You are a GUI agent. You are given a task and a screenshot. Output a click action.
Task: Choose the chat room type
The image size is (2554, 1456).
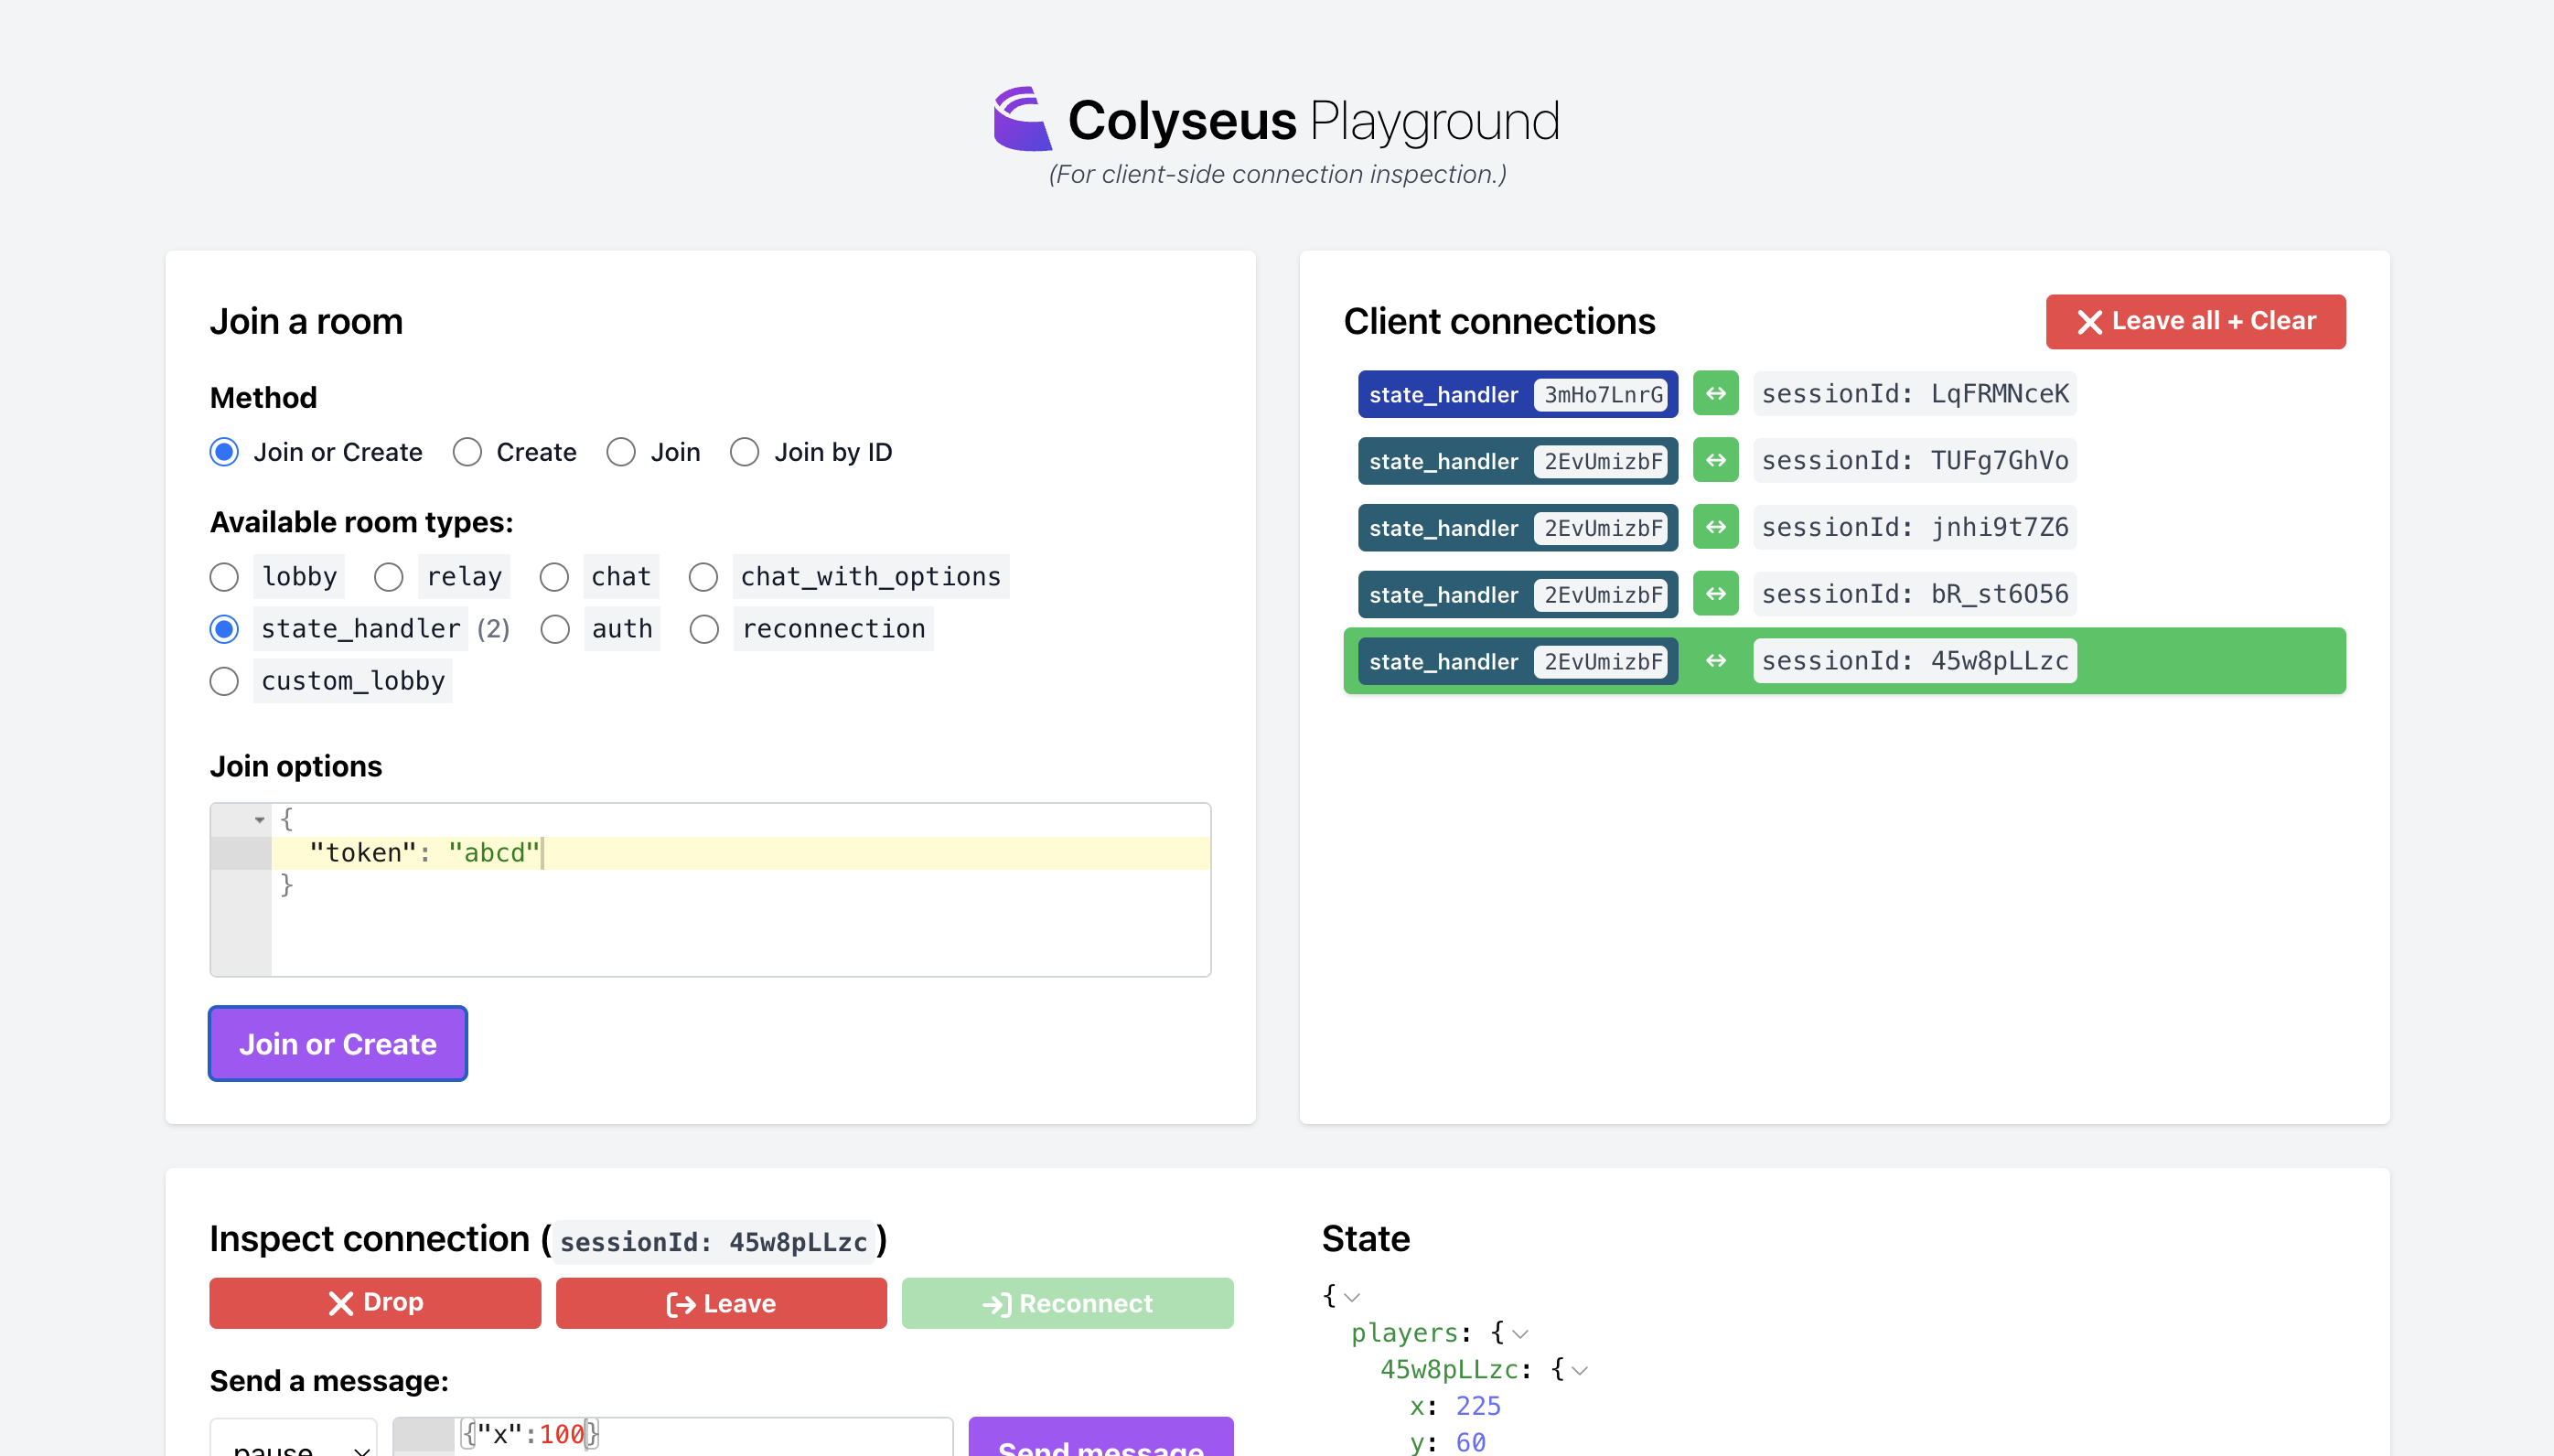tap(554, 577)
